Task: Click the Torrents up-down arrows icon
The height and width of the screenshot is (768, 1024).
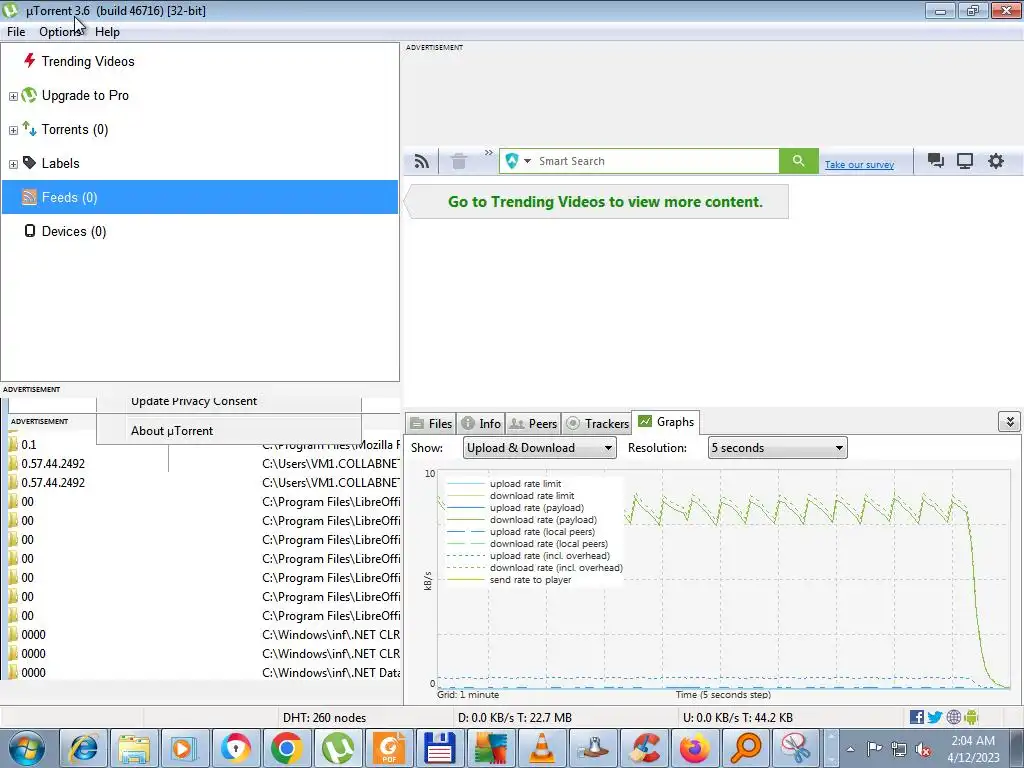Action: click(29, 129)
